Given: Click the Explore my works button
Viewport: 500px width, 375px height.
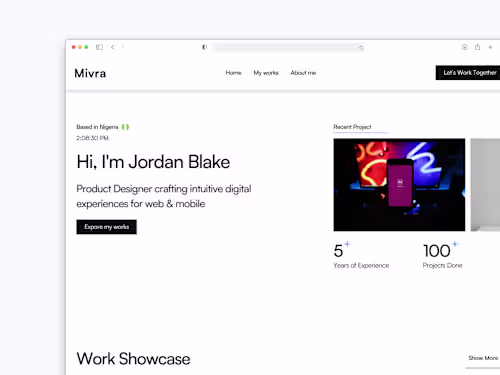Looking at the screenshot, I should (x=106, y=227).
